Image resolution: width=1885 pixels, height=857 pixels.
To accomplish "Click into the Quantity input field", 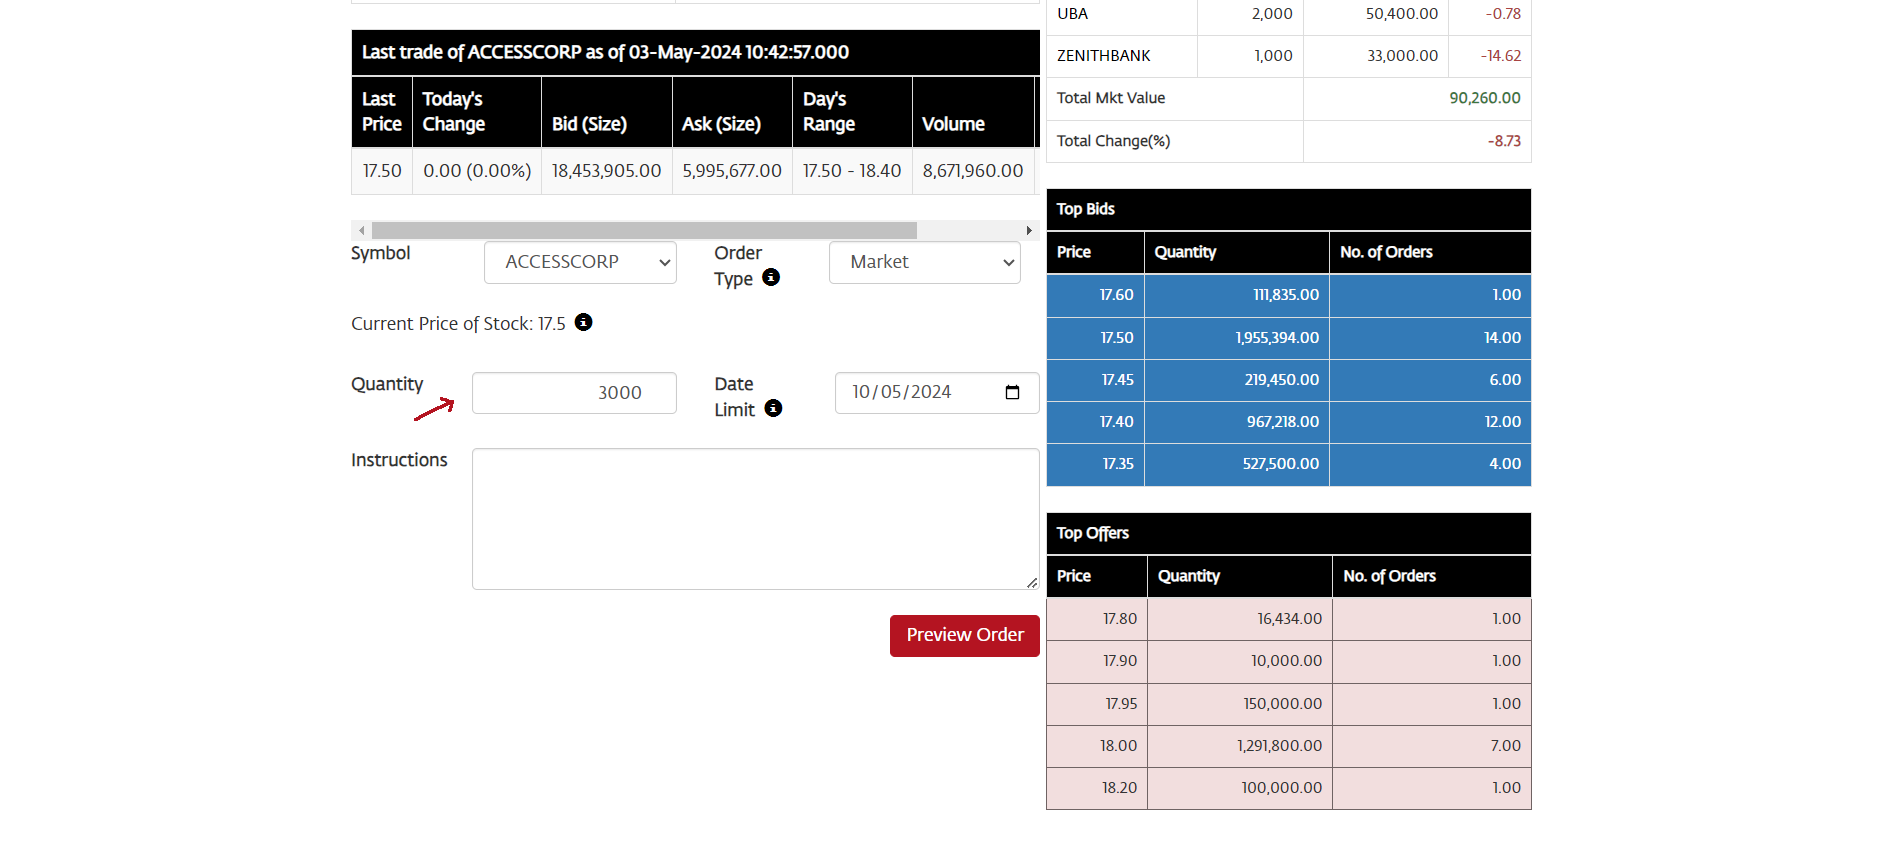I will 574,393.
